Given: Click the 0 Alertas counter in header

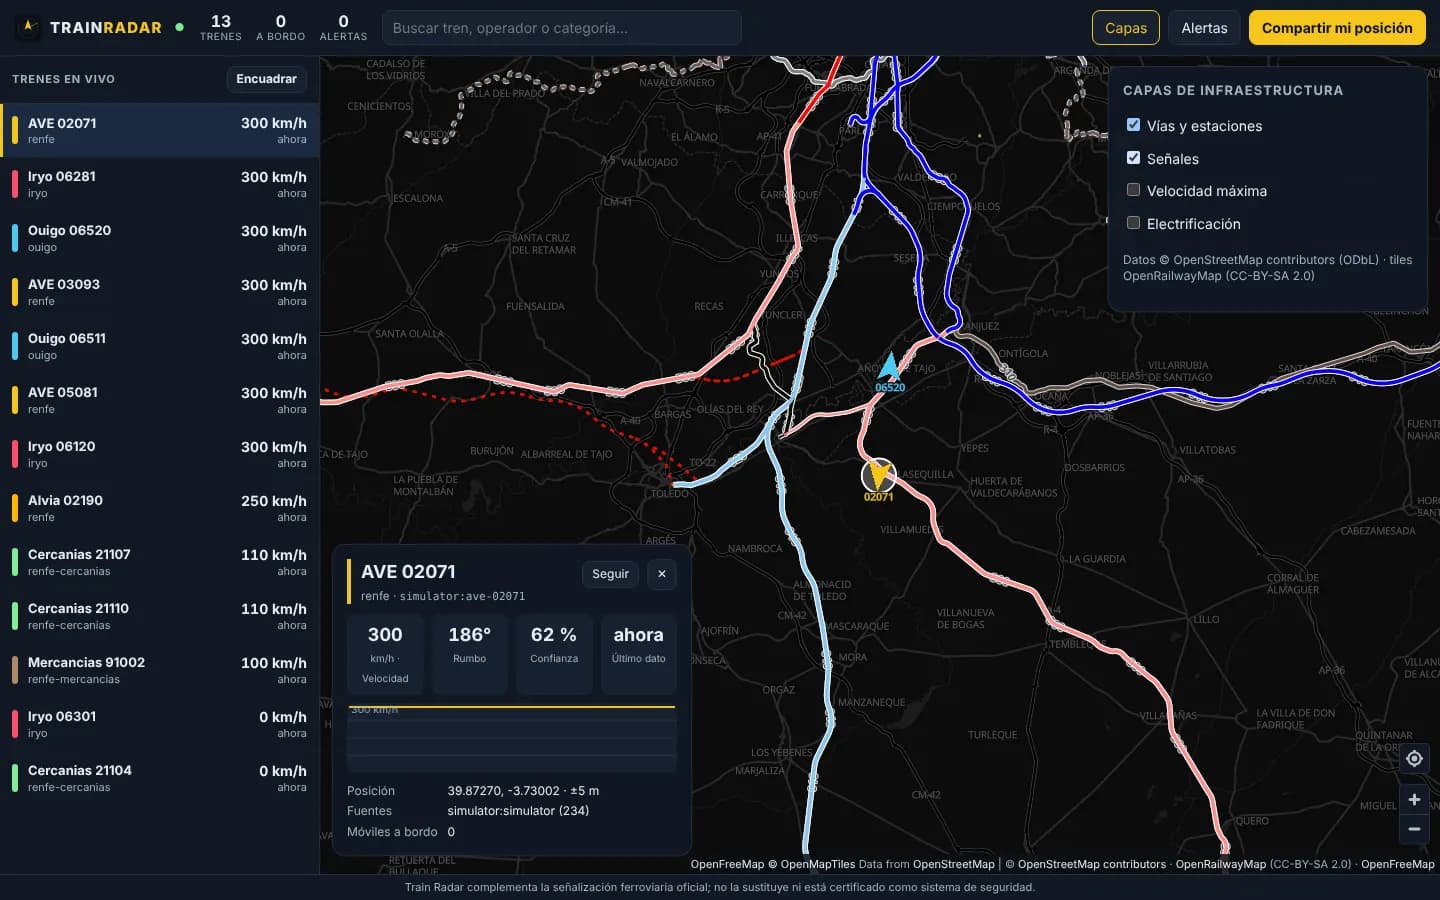Looking at the screenshot, I should pyautogui.click(x=343, y=27).
